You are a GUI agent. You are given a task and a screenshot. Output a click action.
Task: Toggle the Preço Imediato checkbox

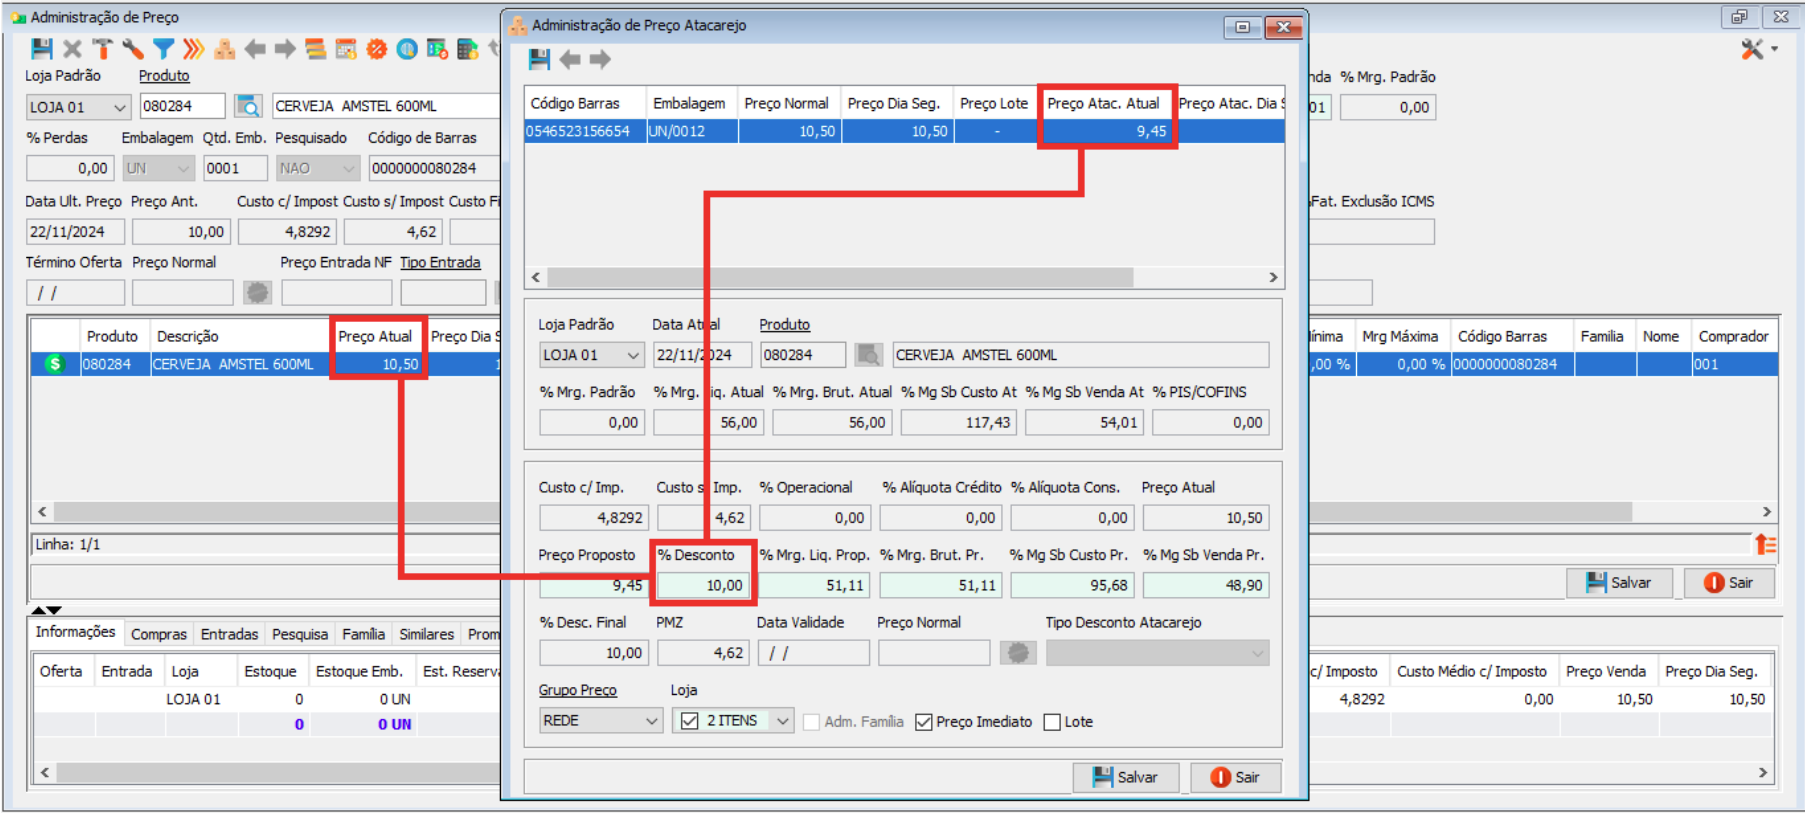coord(924,722)
